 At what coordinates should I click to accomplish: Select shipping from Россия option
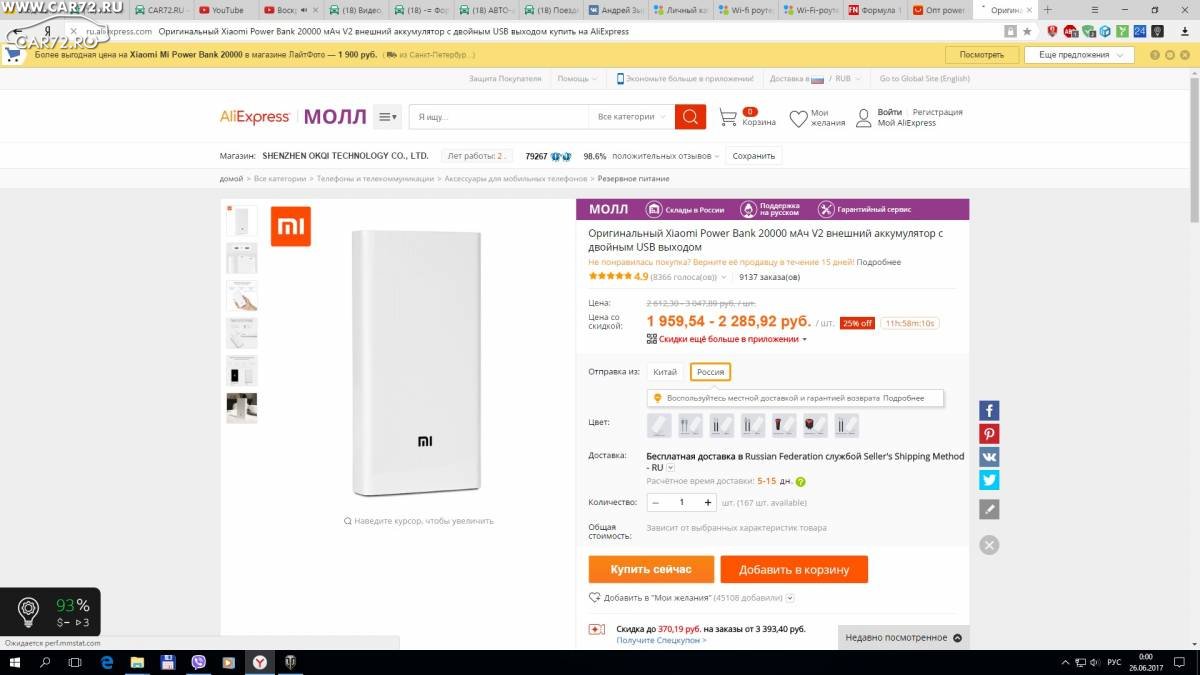coord(710,372)
